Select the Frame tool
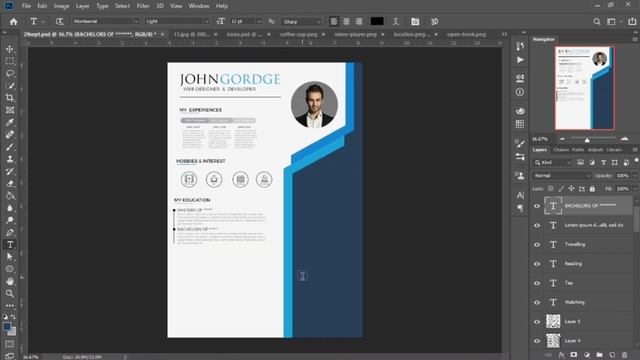Viewport: 640px width, 360px height. coord(10,110)
